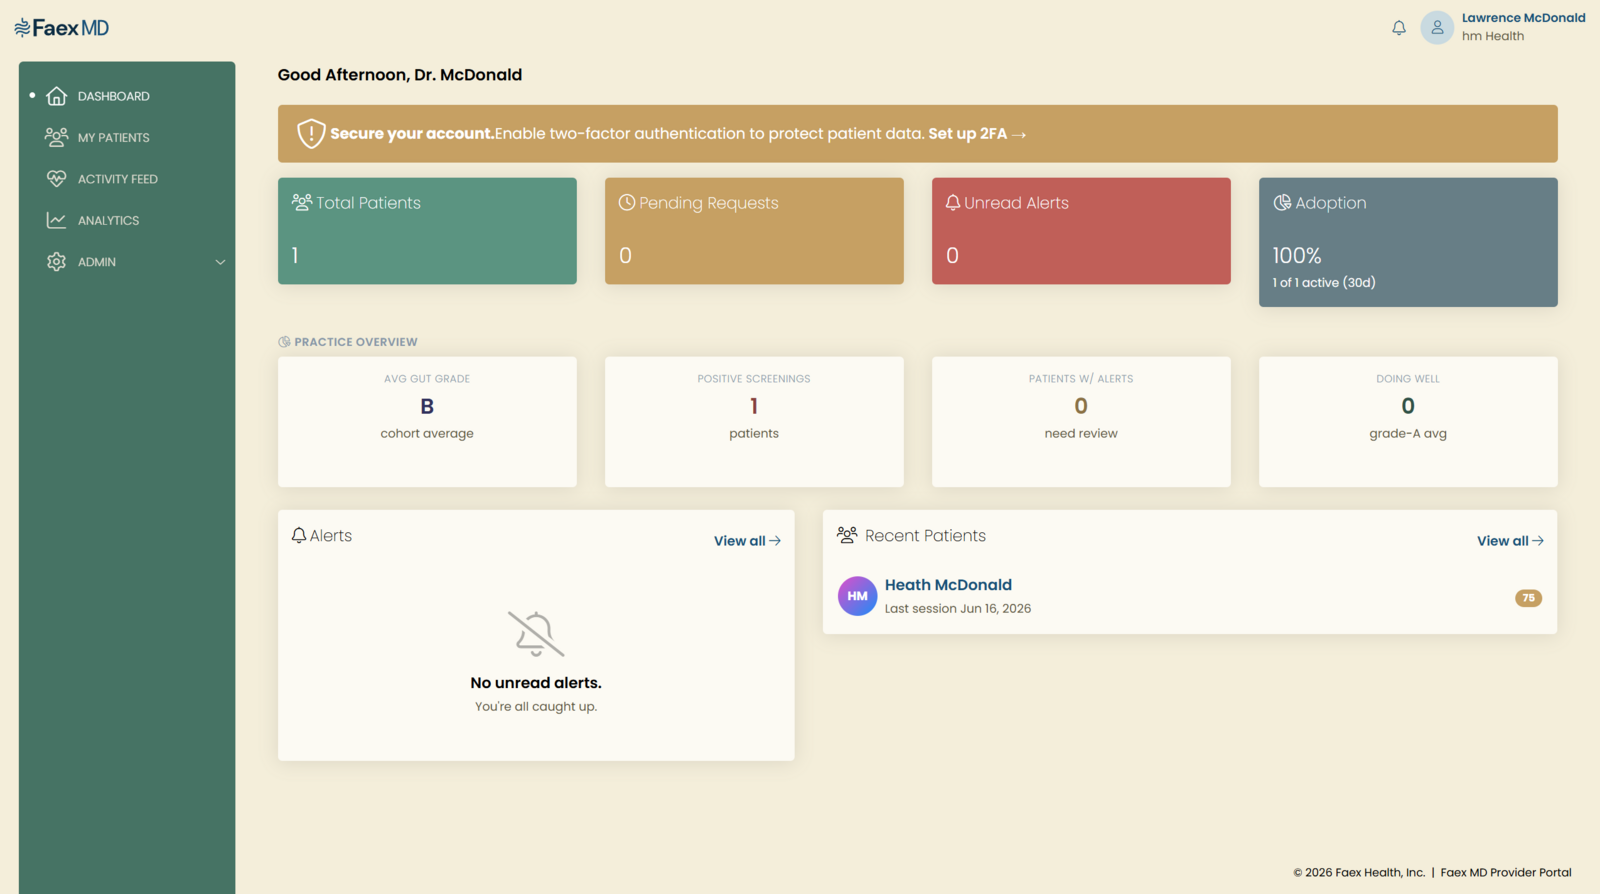View all alerts
Screen dimensions: 1600x894
click(x=747, y=541)
